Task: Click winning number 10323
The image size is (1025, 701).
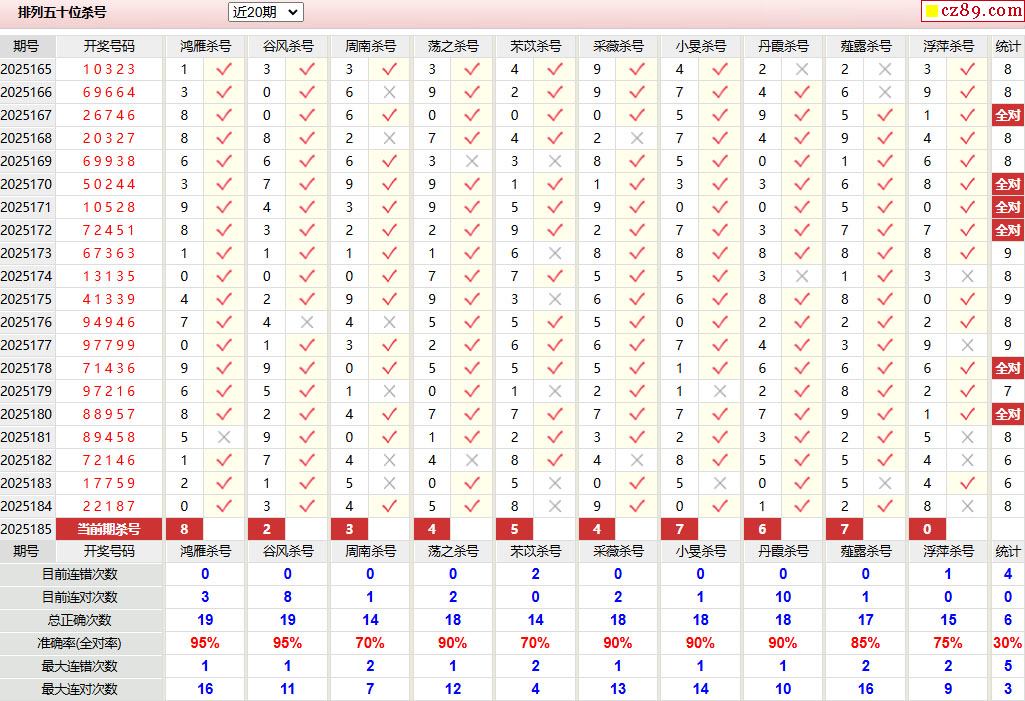Action: (x=109, y=69)
